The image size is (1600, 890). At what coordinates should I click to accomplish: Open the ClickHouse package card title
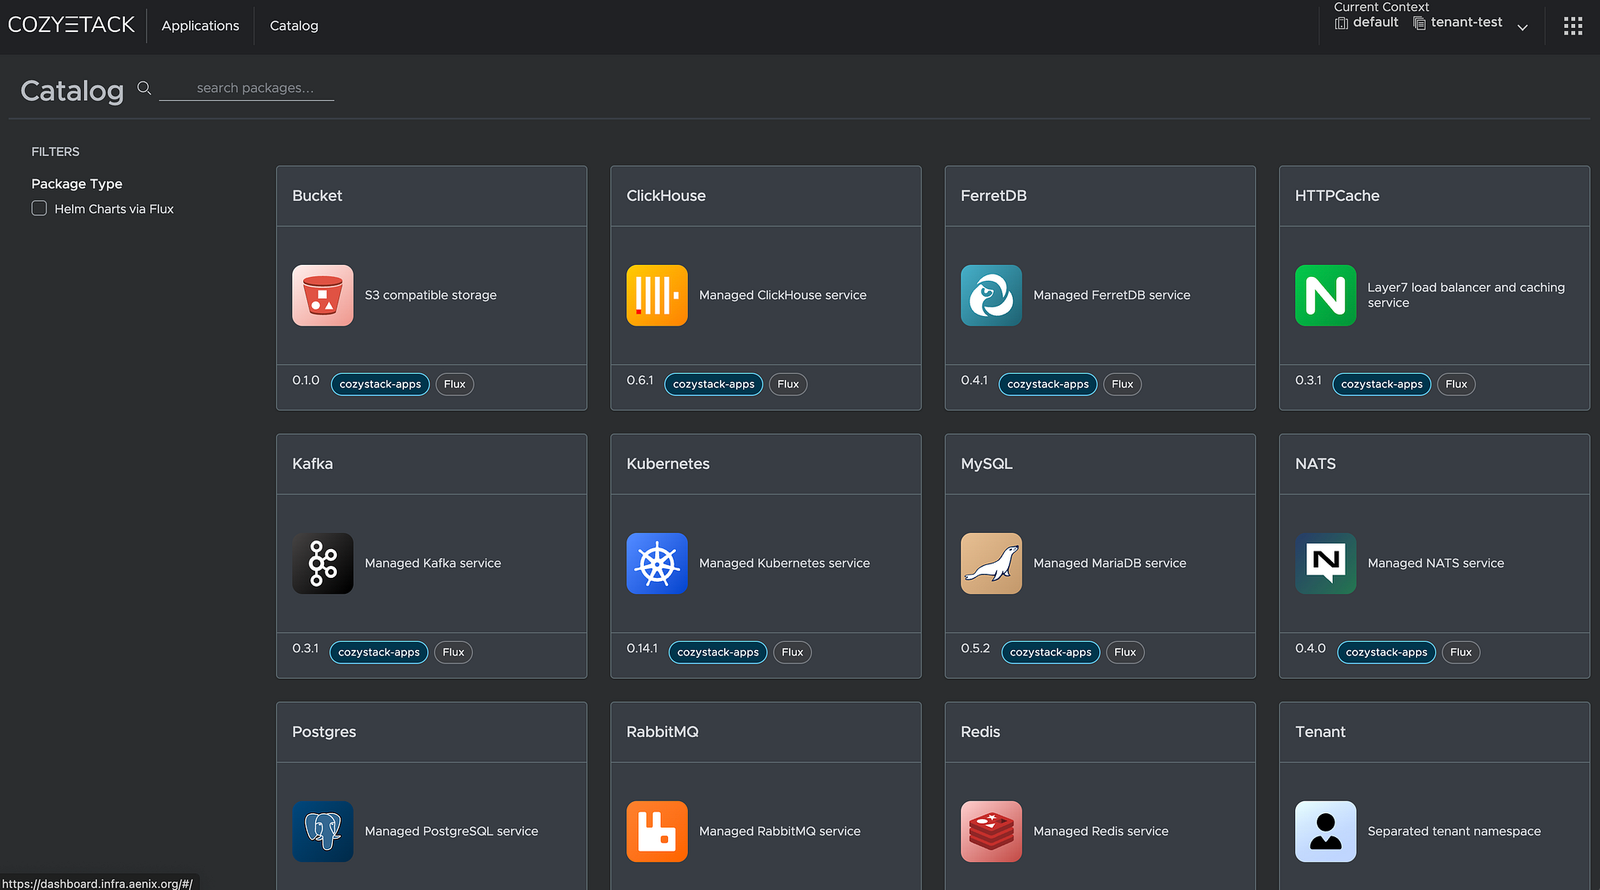pyautogui.click(x=666, y=196)
